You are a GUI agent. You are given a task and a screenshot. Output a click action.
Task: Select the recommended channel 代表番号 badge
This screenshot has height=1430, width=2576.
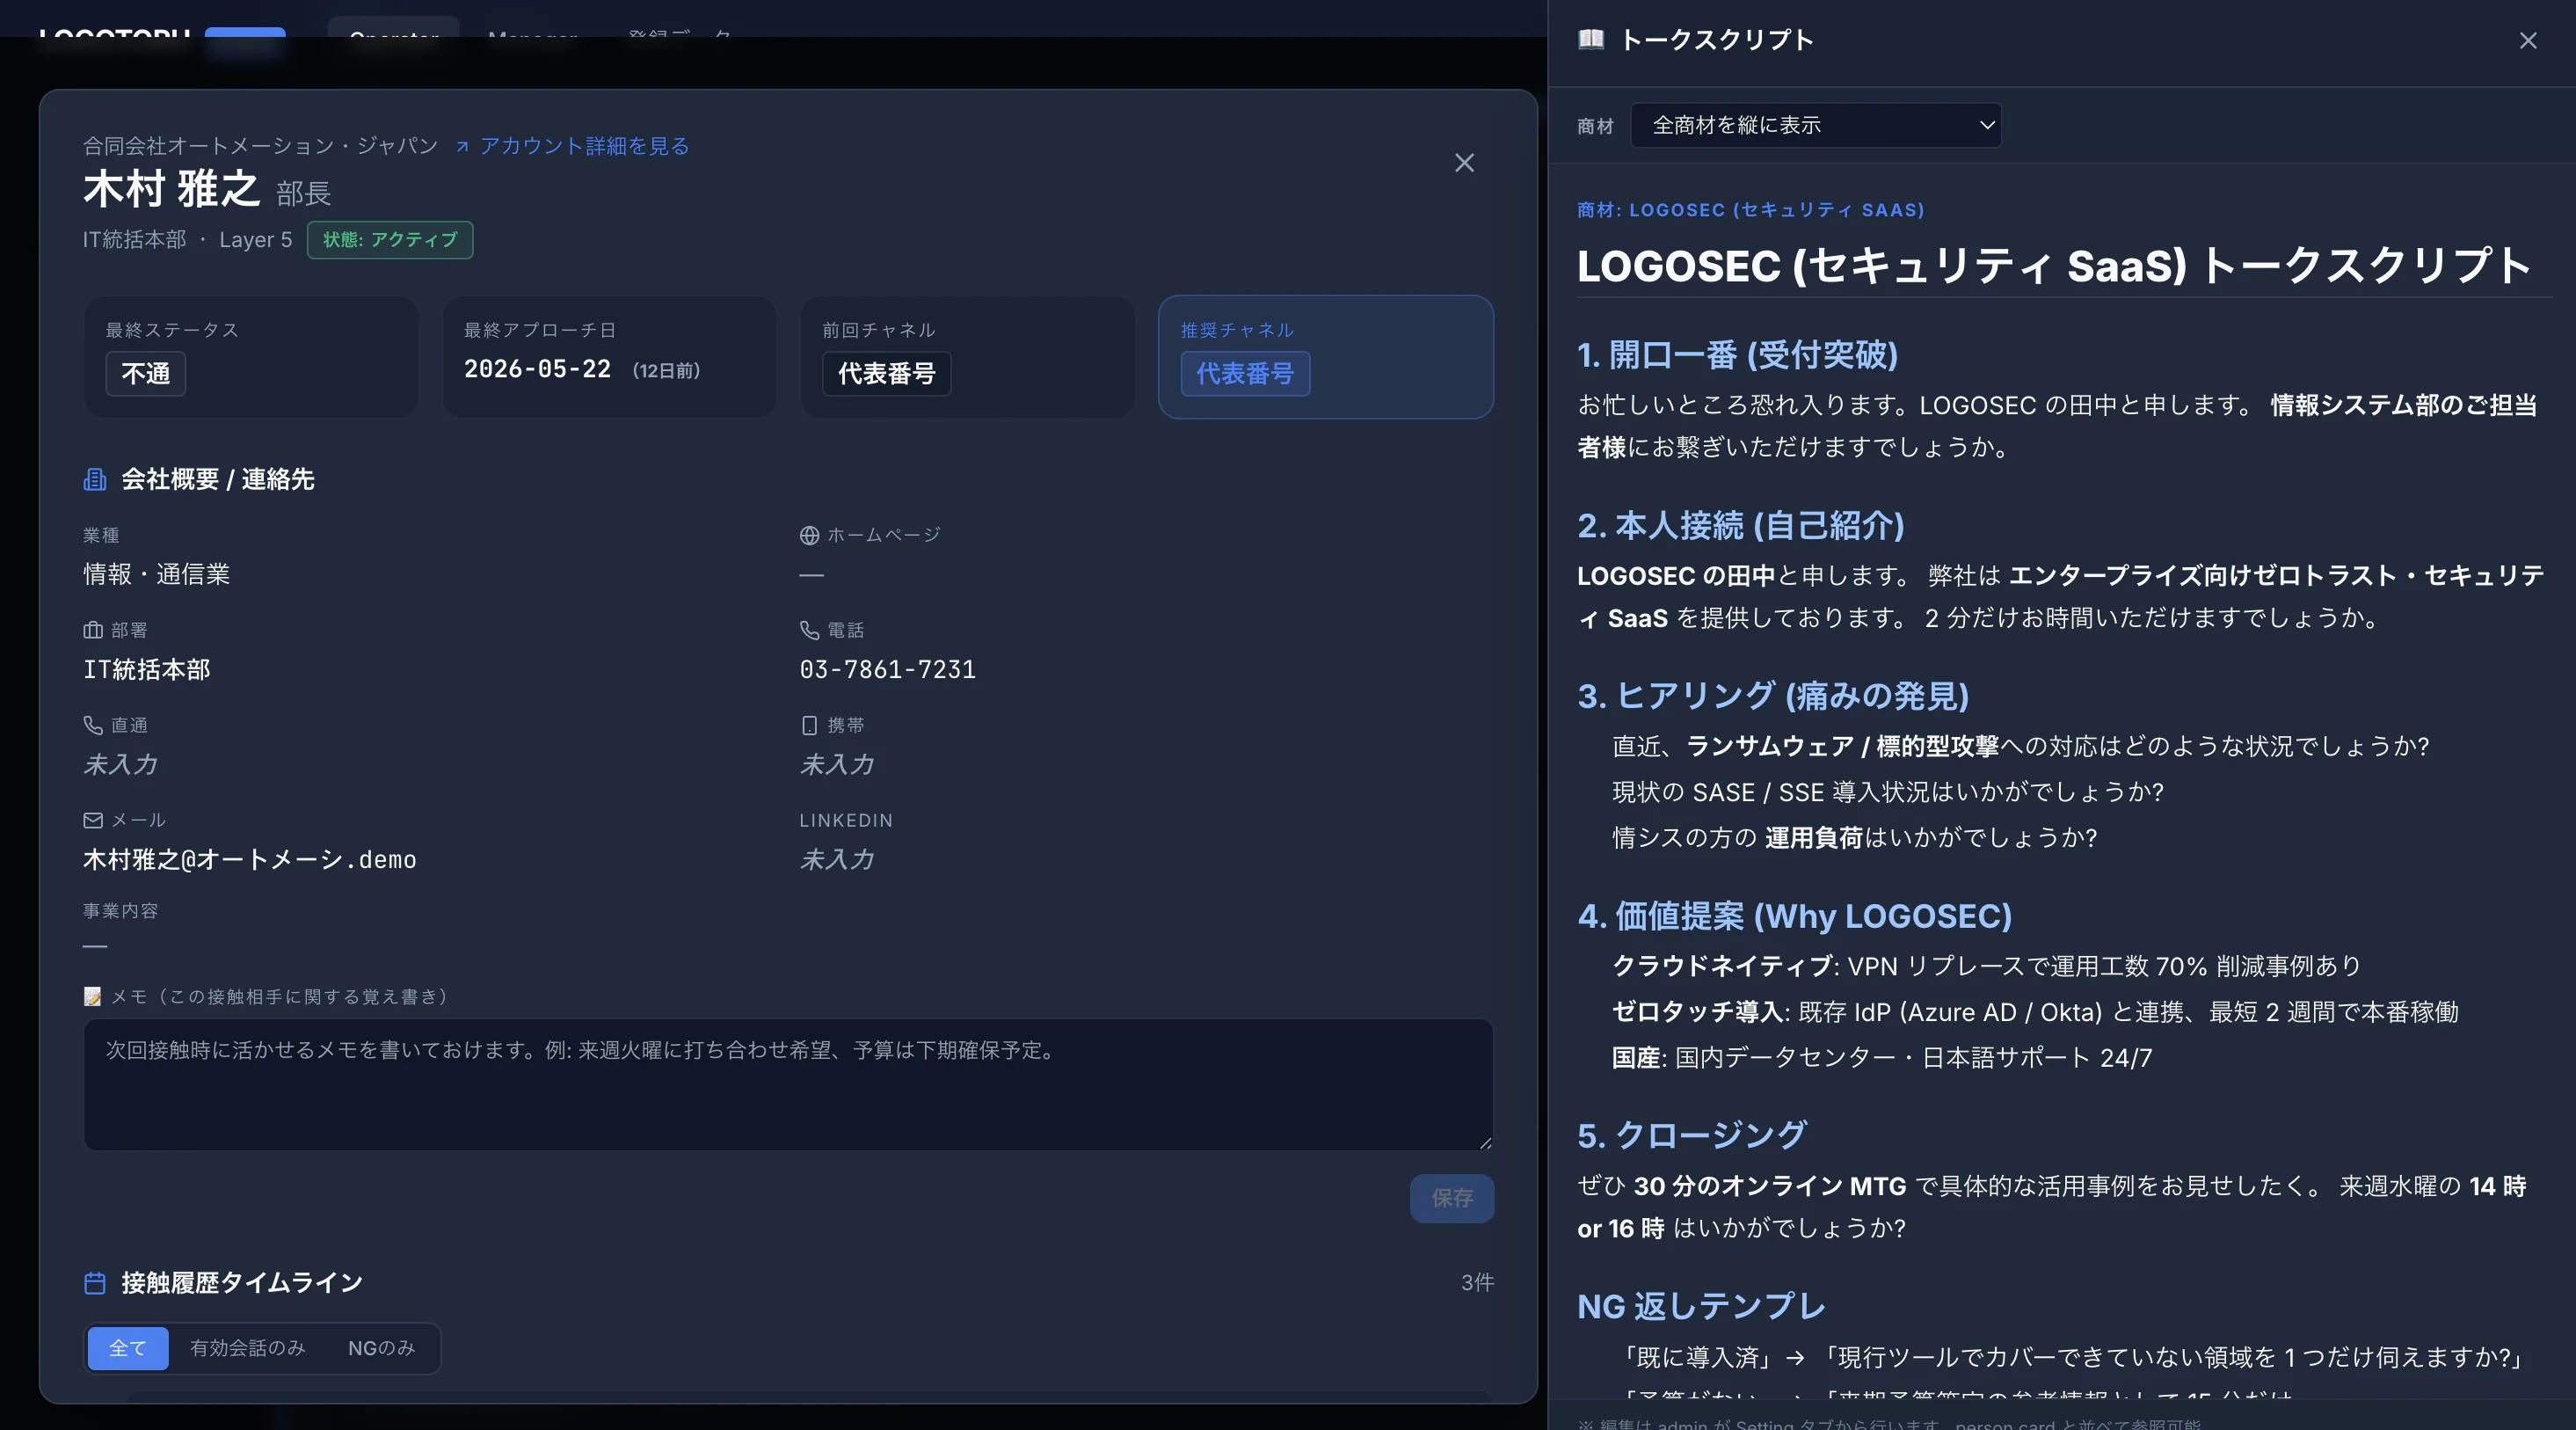tap(1245, 374)
